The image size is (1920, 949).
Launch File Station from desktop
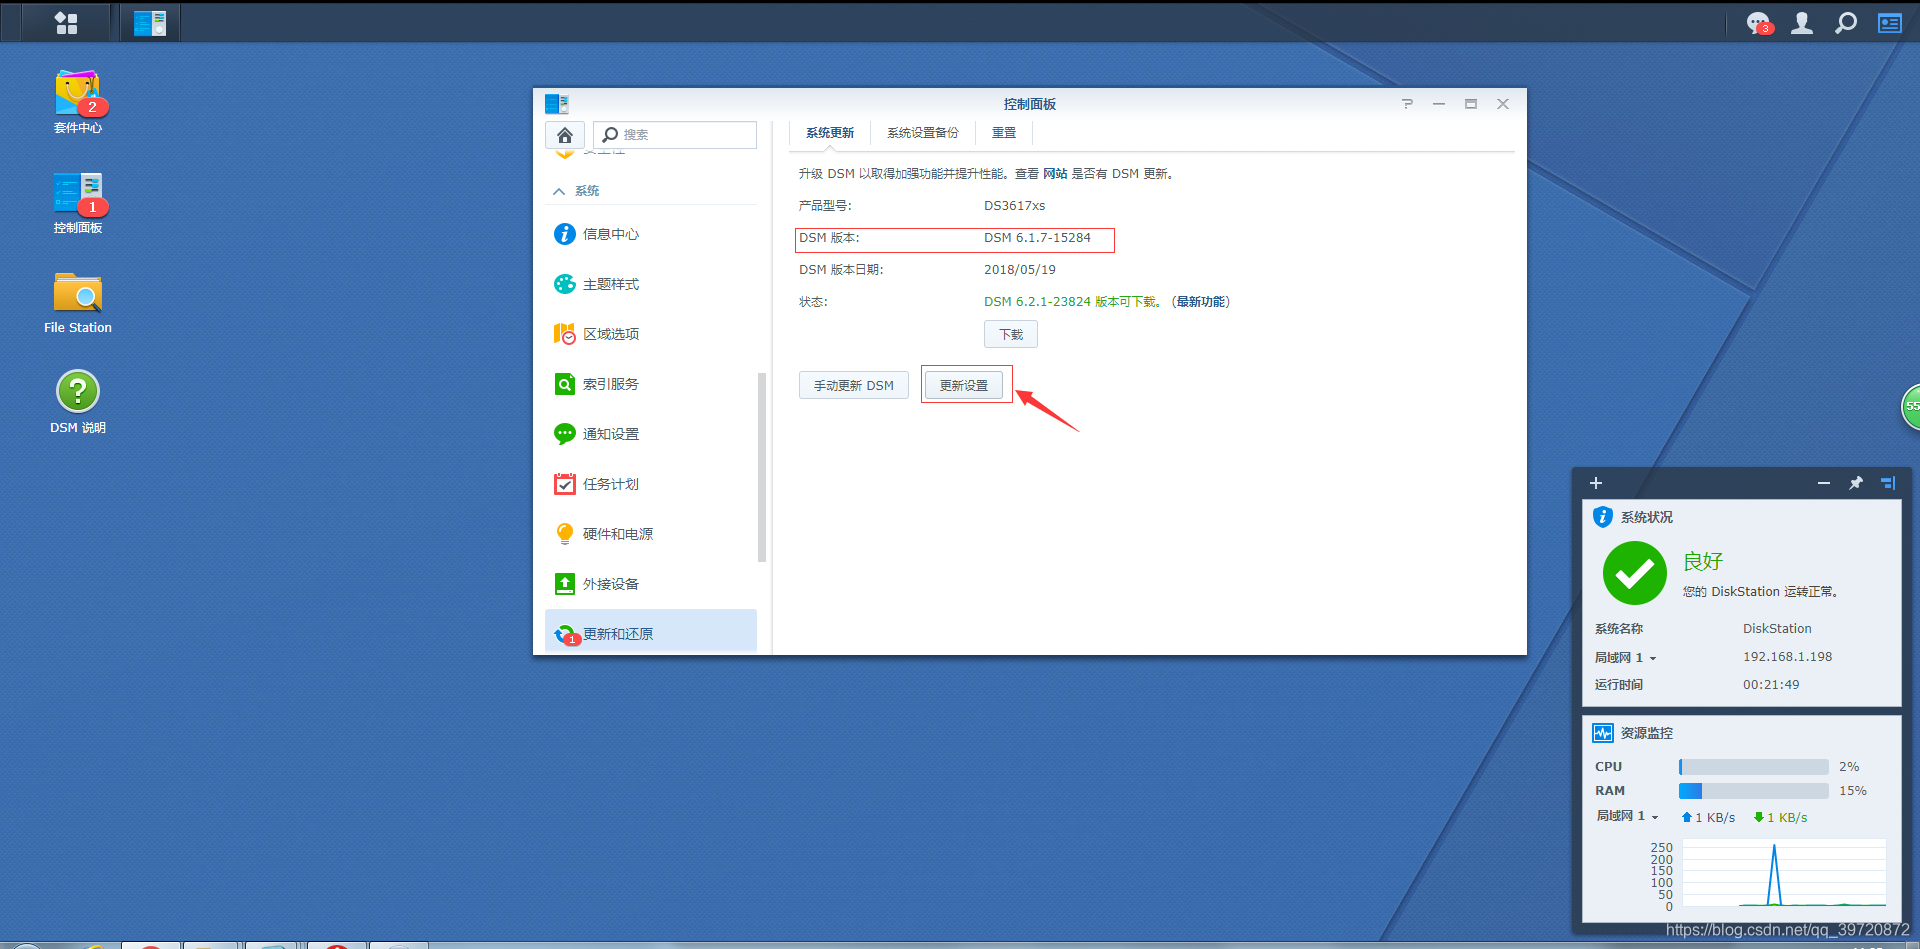tap(78, 303)
